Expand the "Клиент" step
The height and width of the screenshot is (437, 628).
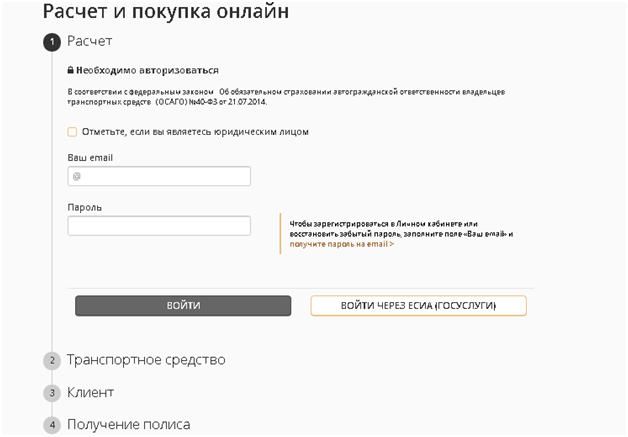point(91,393)
